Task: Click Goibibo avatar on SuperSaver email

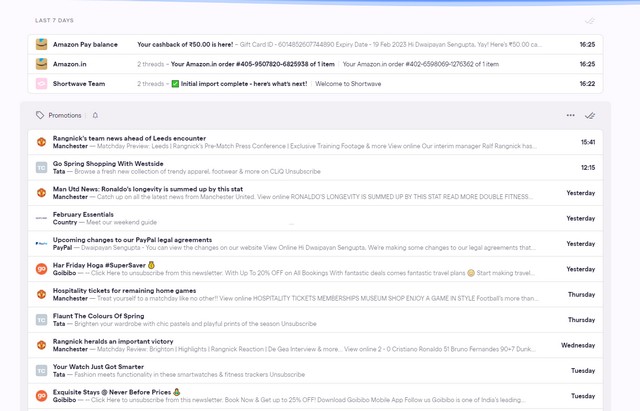Action: pos(41,269)
